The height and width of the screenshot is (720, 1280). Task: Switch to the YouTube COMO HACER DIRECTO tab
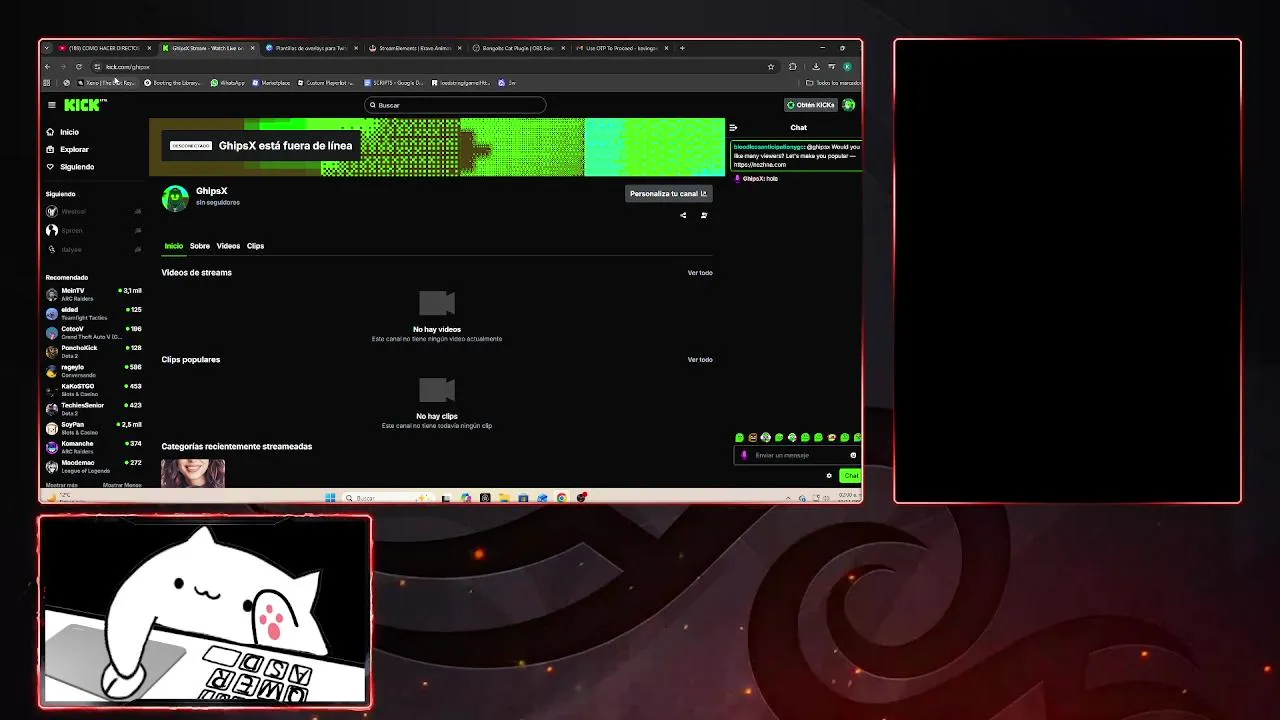point(104,48)
